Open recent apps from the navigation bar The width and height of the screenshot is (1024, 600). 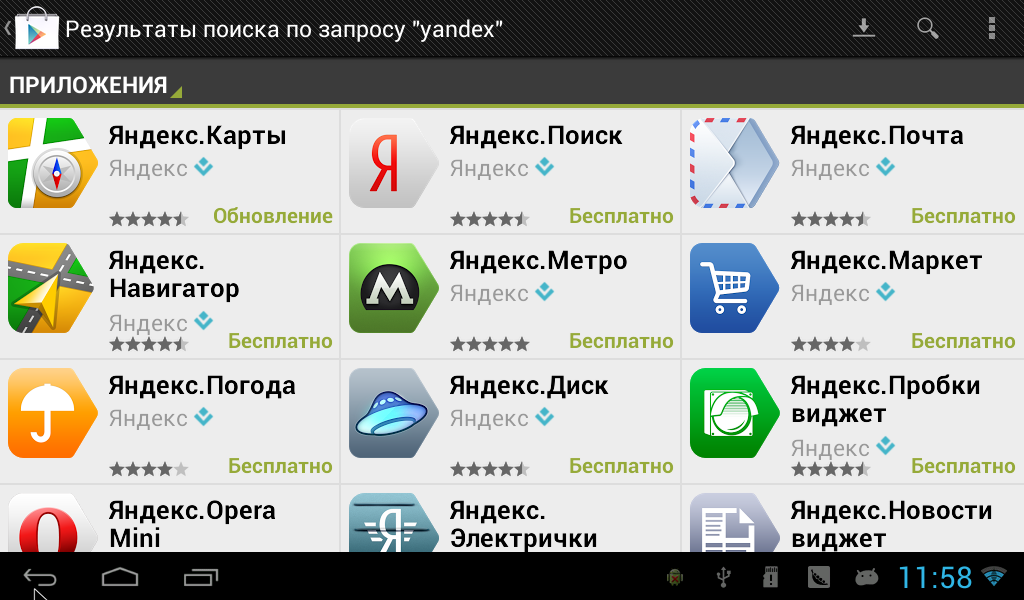[200, 577]
